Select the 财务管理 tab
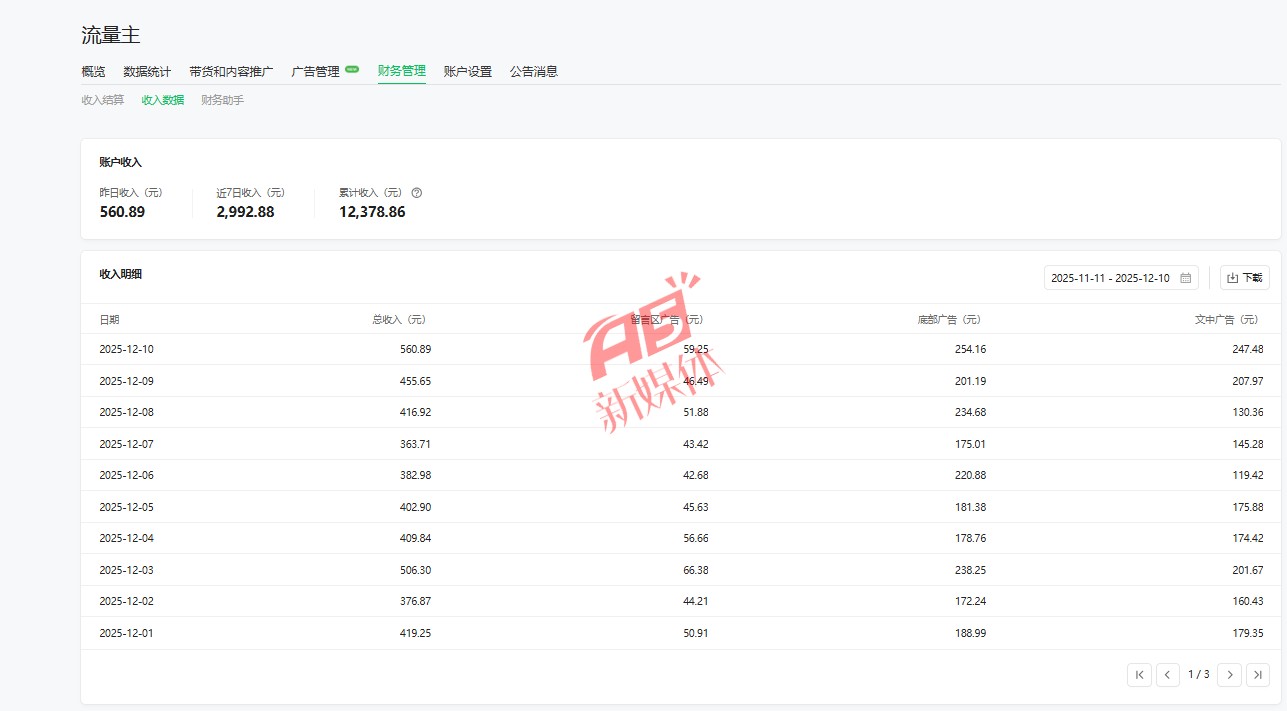Screen dimensions: 1287x711 click(401, 71)
